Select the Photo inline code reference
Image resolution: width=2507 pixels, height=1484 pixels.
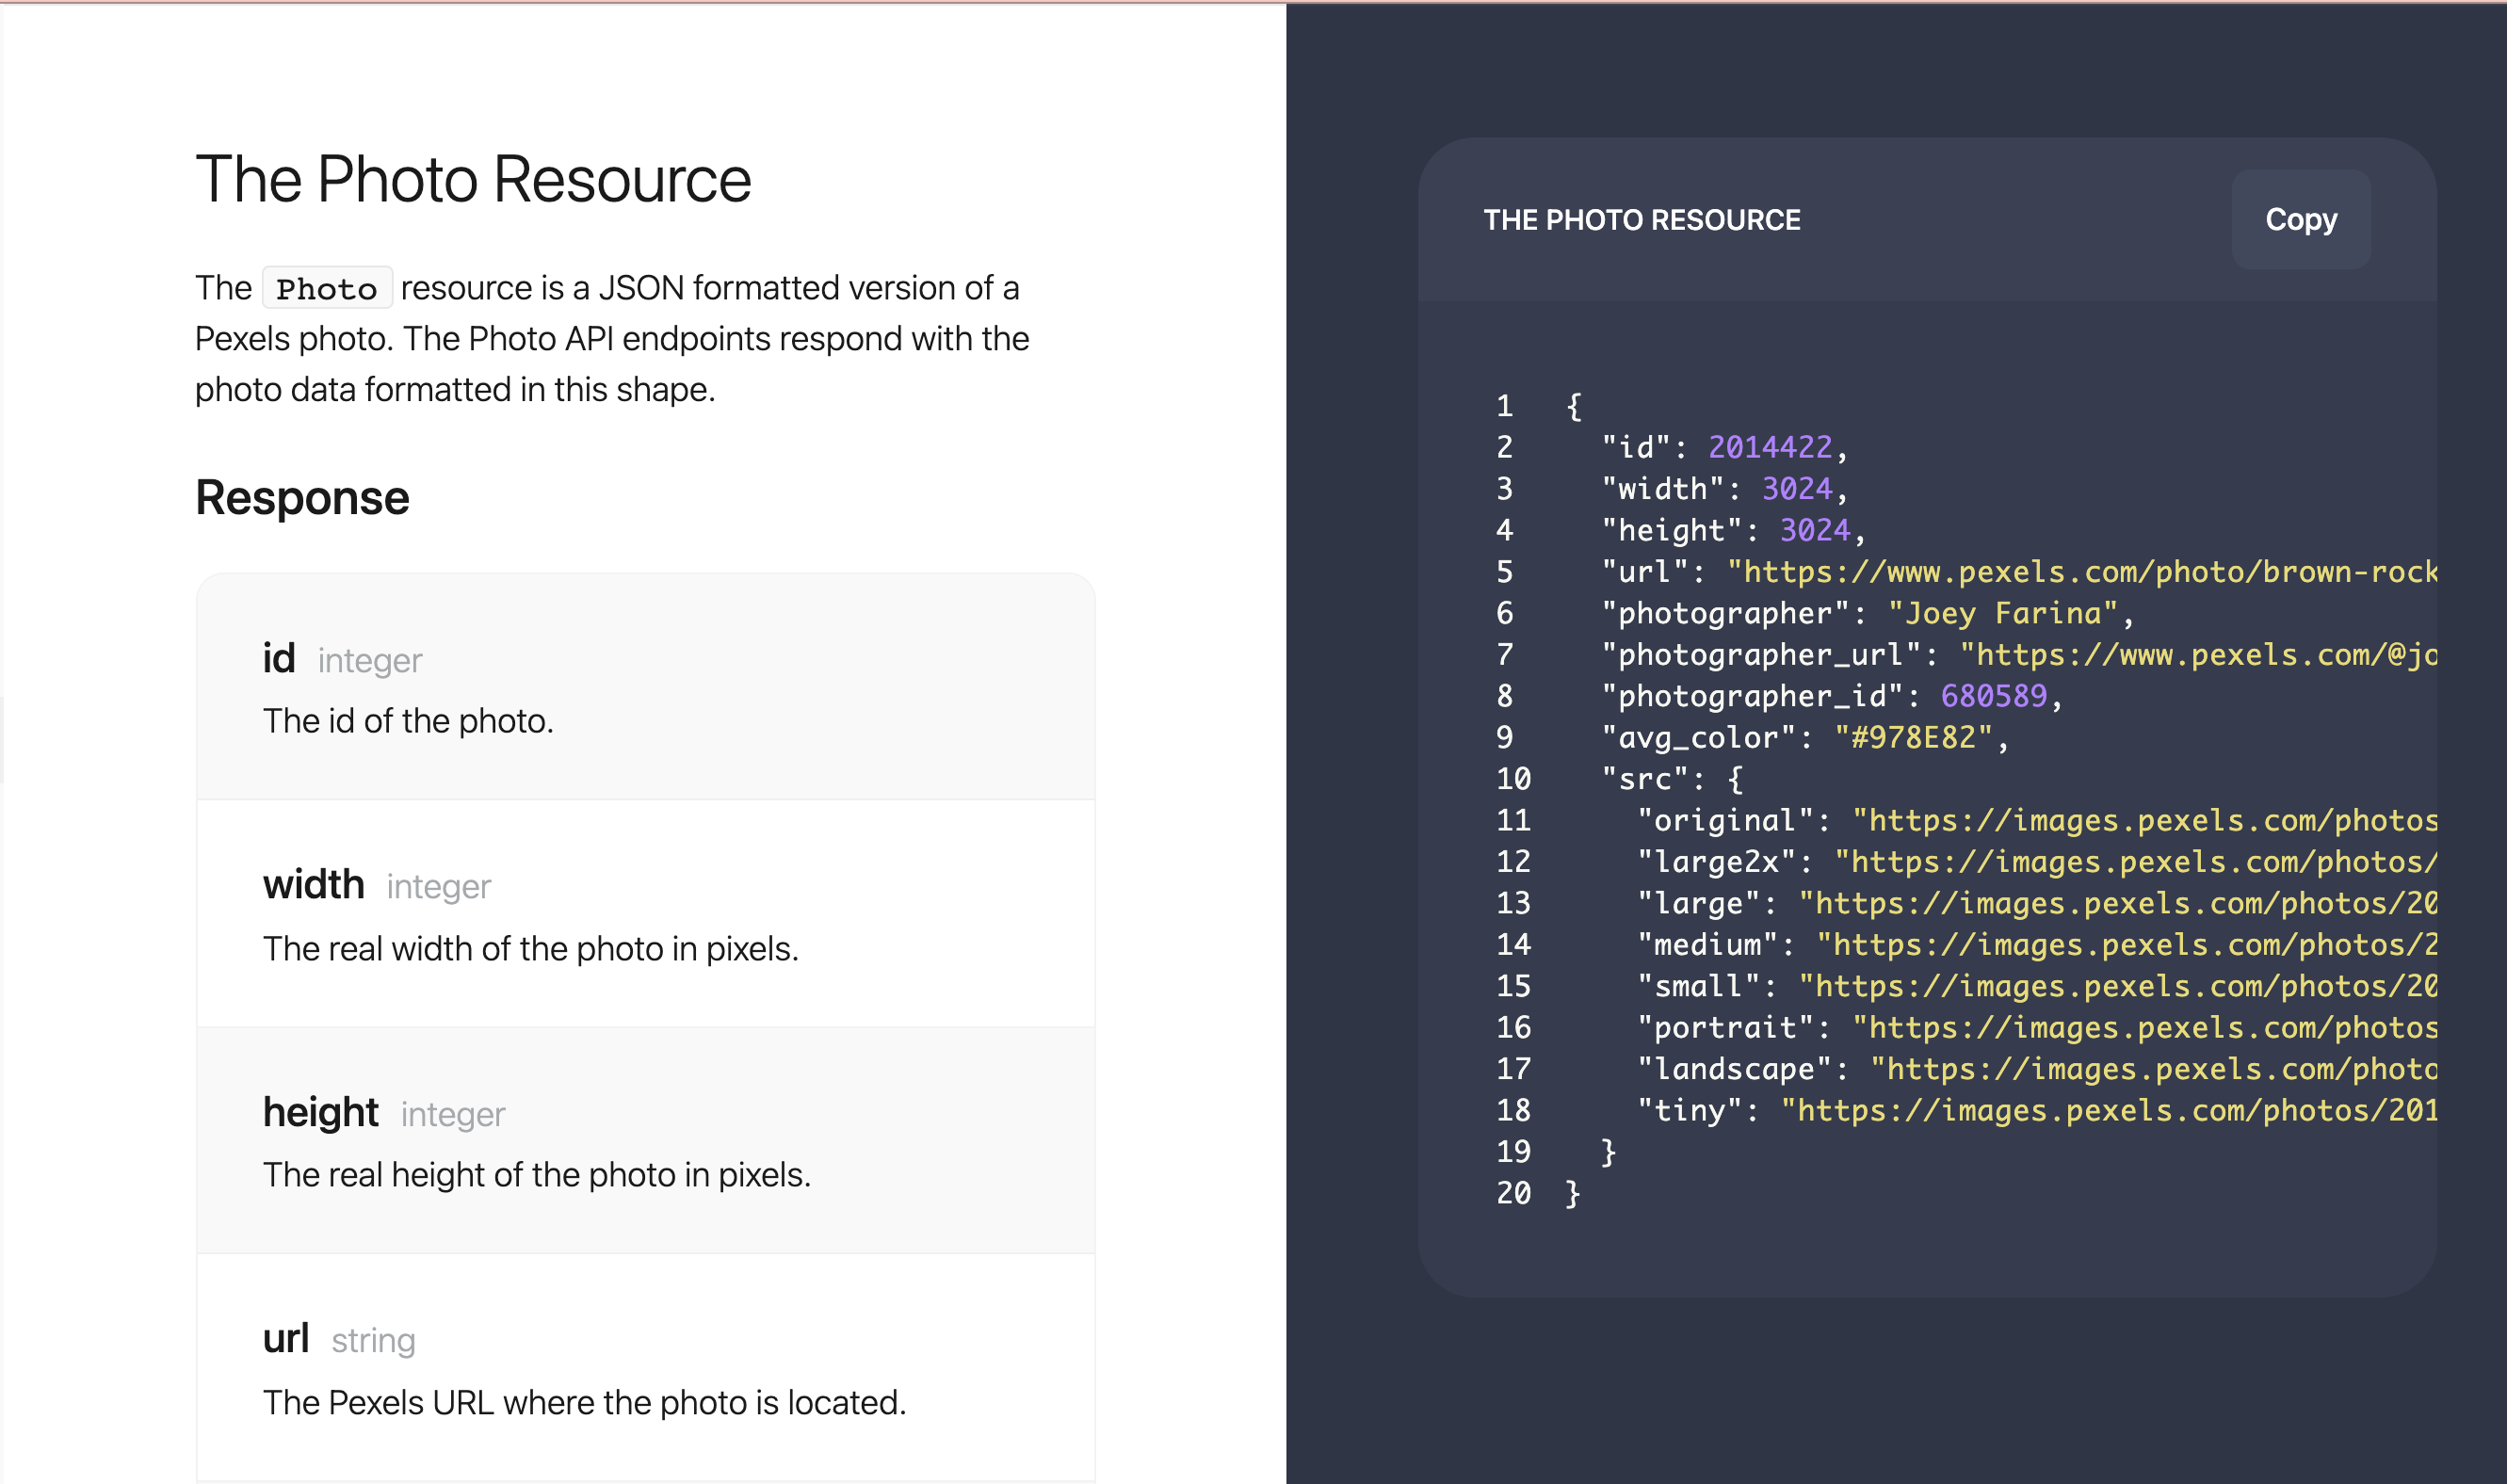click(x=326, y=288)
